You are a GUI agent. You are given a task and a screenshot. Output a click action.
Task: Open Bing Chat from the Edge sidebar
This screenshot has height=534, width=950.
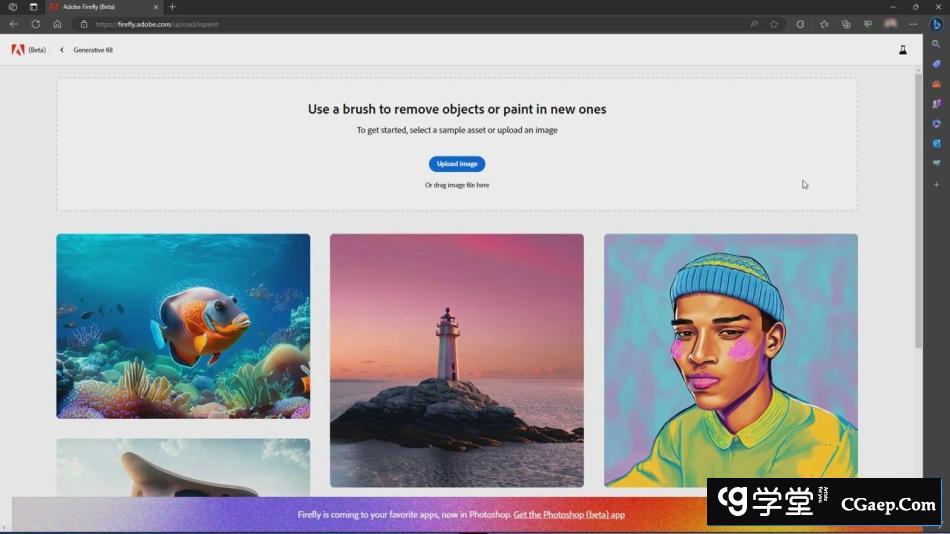(x=937, y=24)
